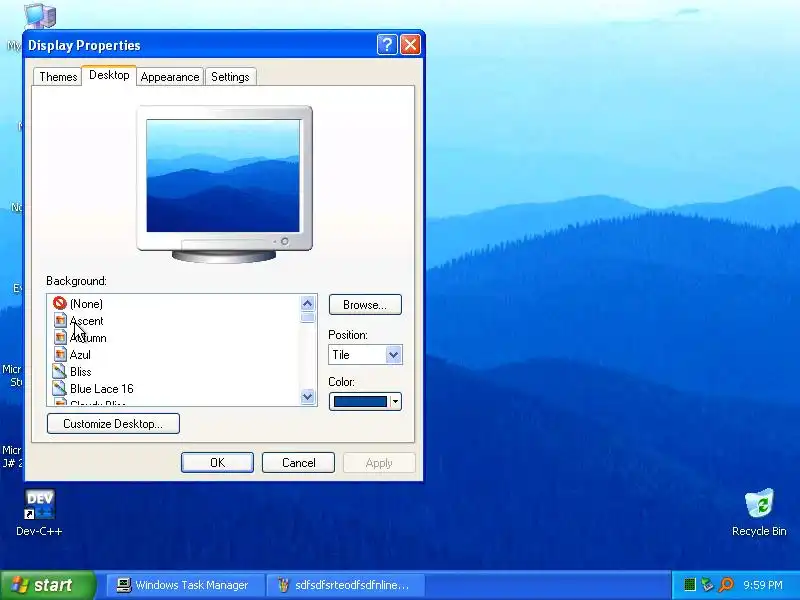This screenshot has height=600, width=800.
Task: Go to the Settings tab
Action: point(230,77)
